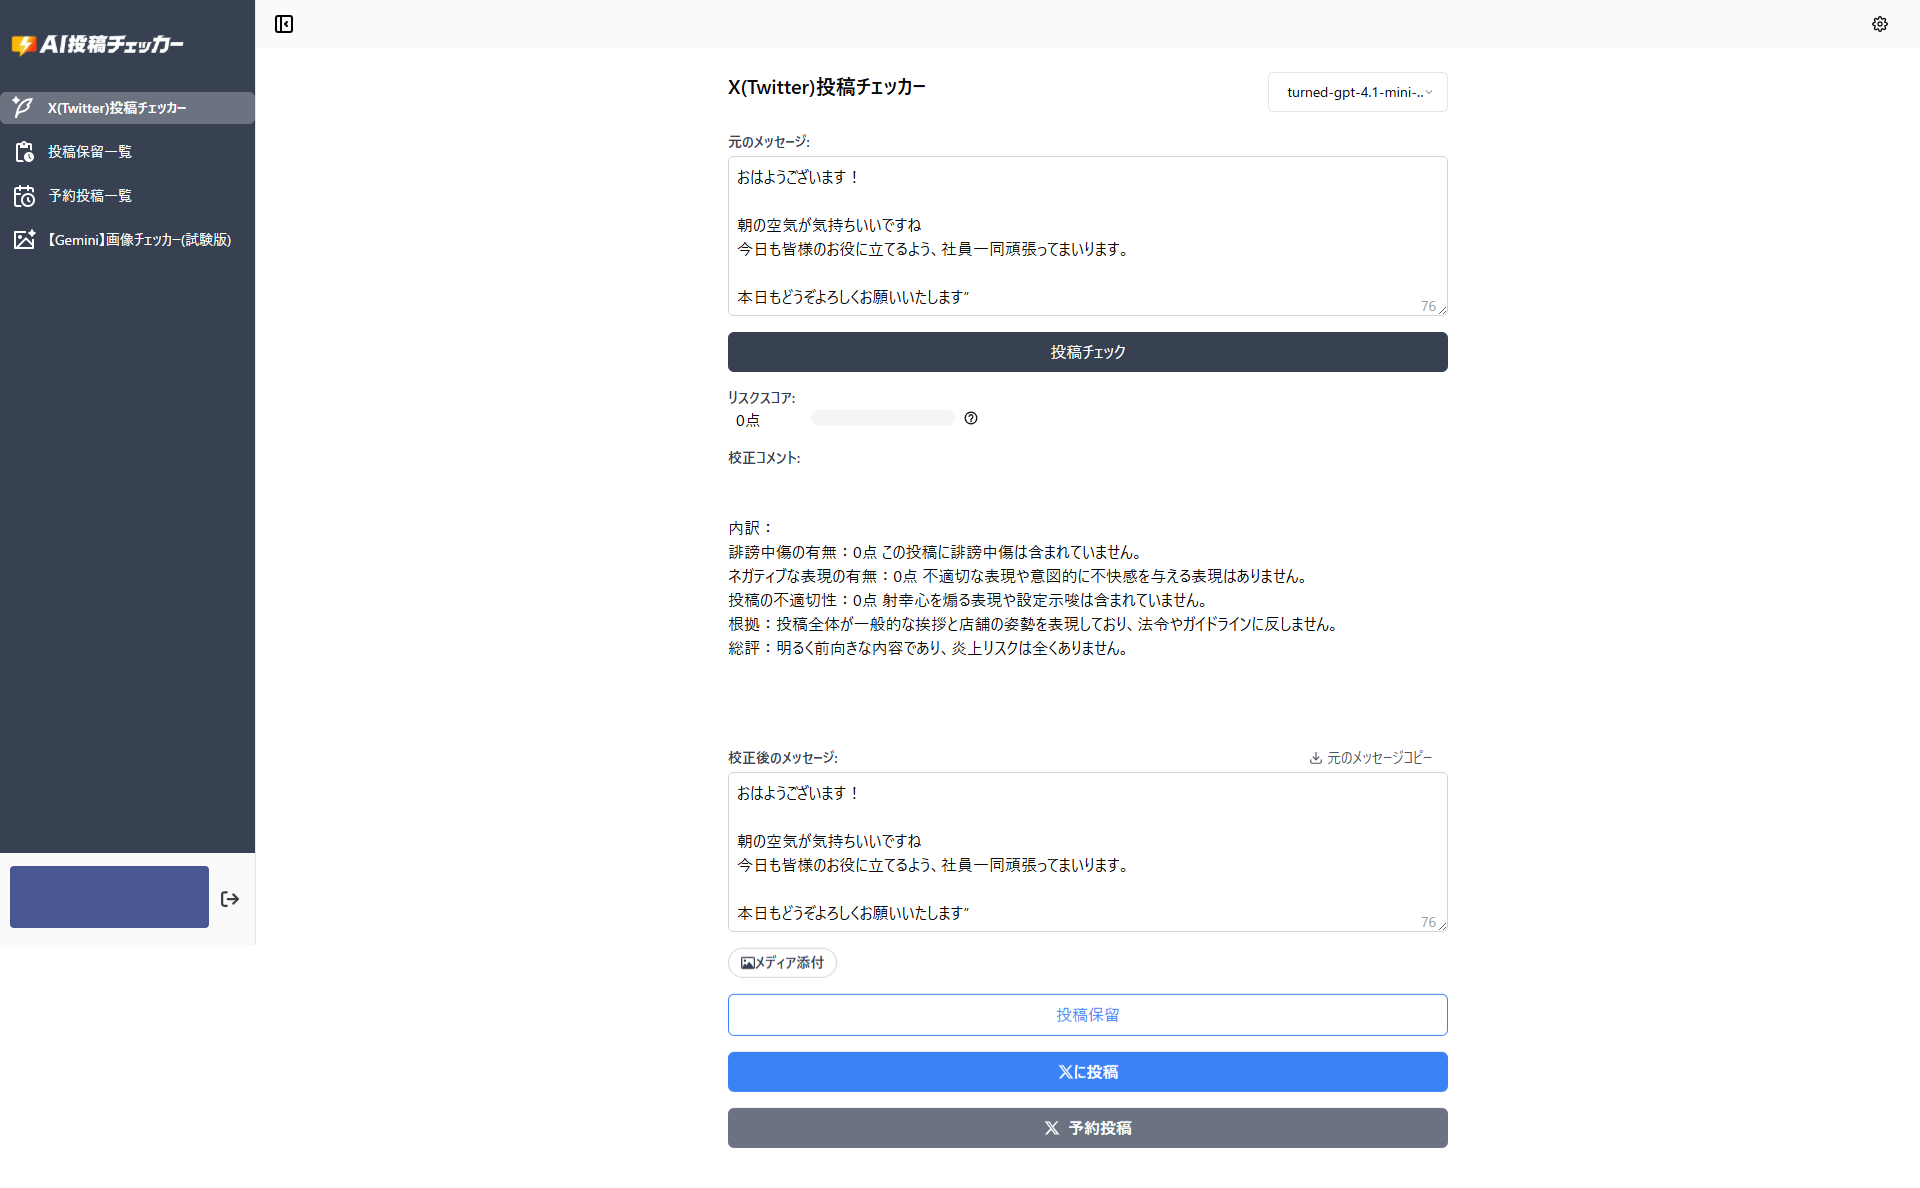
Task: Open the Gemini画像チェッカー image icon
Action: point(24,239)
